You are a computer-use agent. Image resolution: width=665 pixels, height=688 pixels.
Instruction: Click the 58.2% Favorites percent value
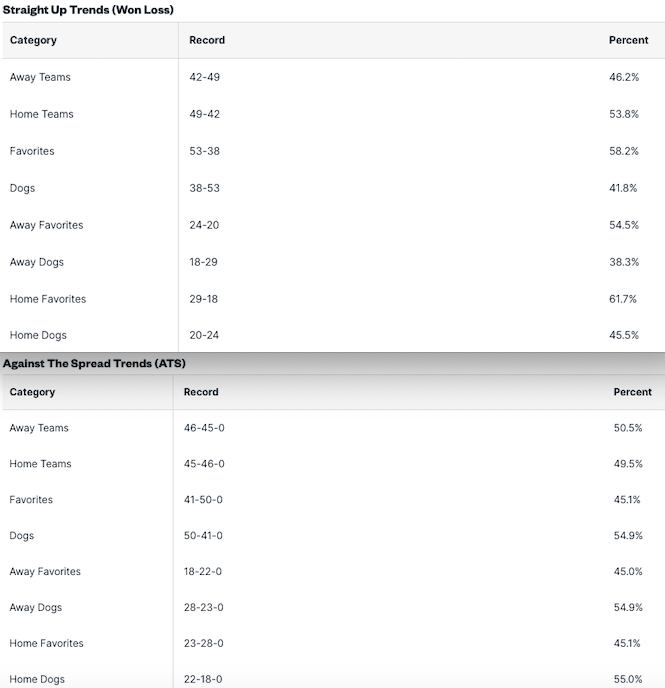[x=624, y=151]
